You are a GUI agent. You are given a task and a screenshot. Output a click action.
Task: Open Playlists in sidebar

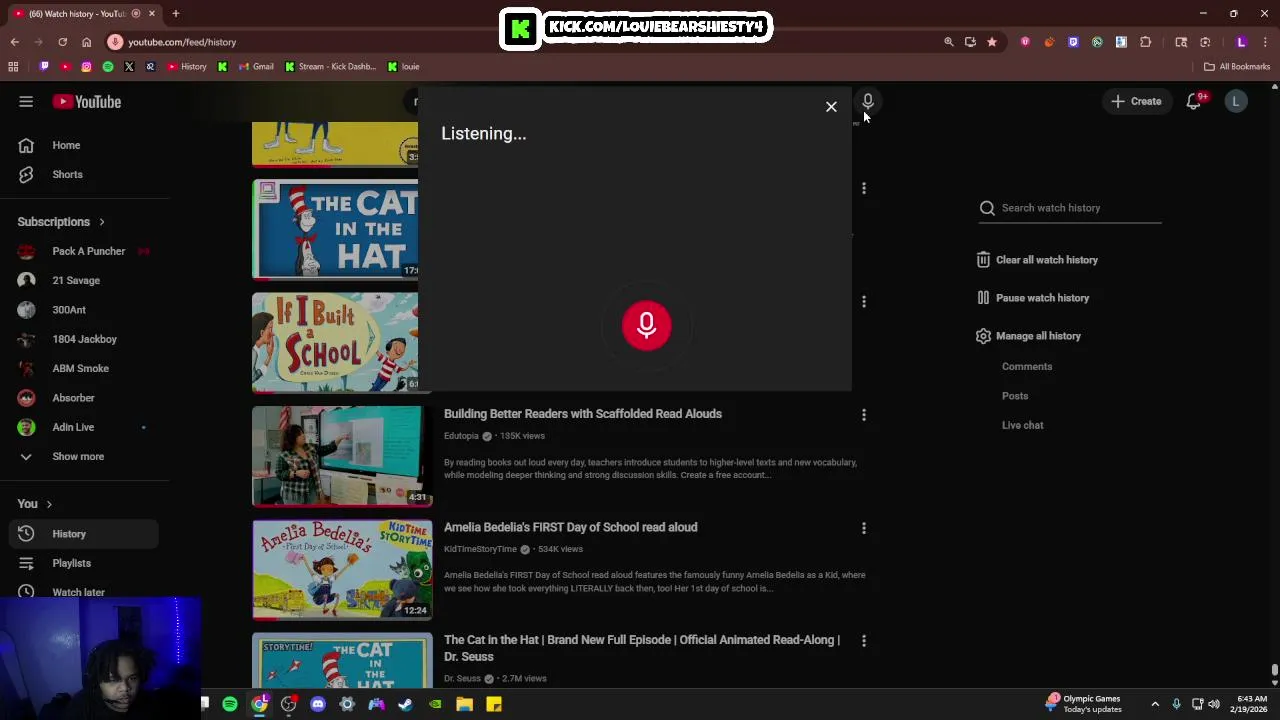[x=85, y=563]
